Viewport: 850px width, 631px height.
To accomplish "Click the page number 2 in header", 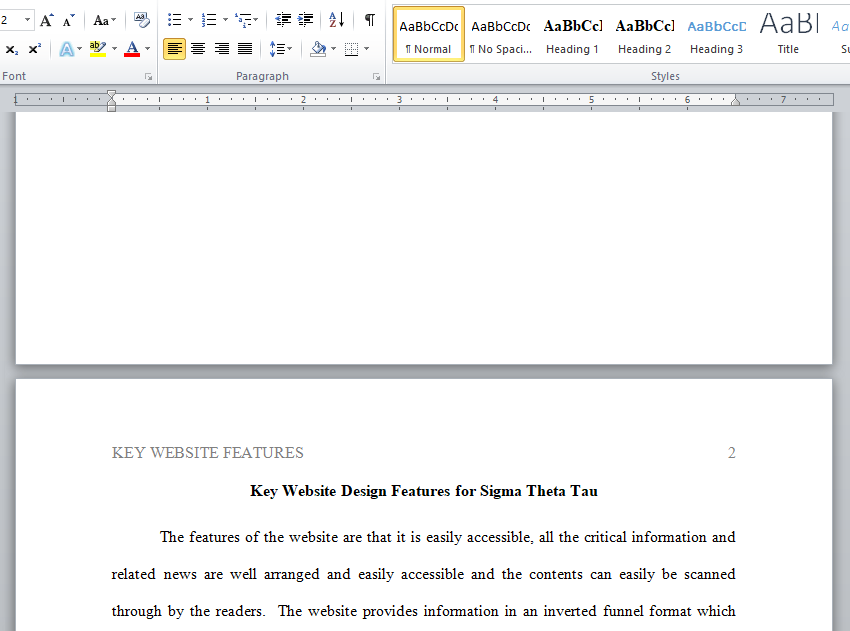I will point(732,453).
